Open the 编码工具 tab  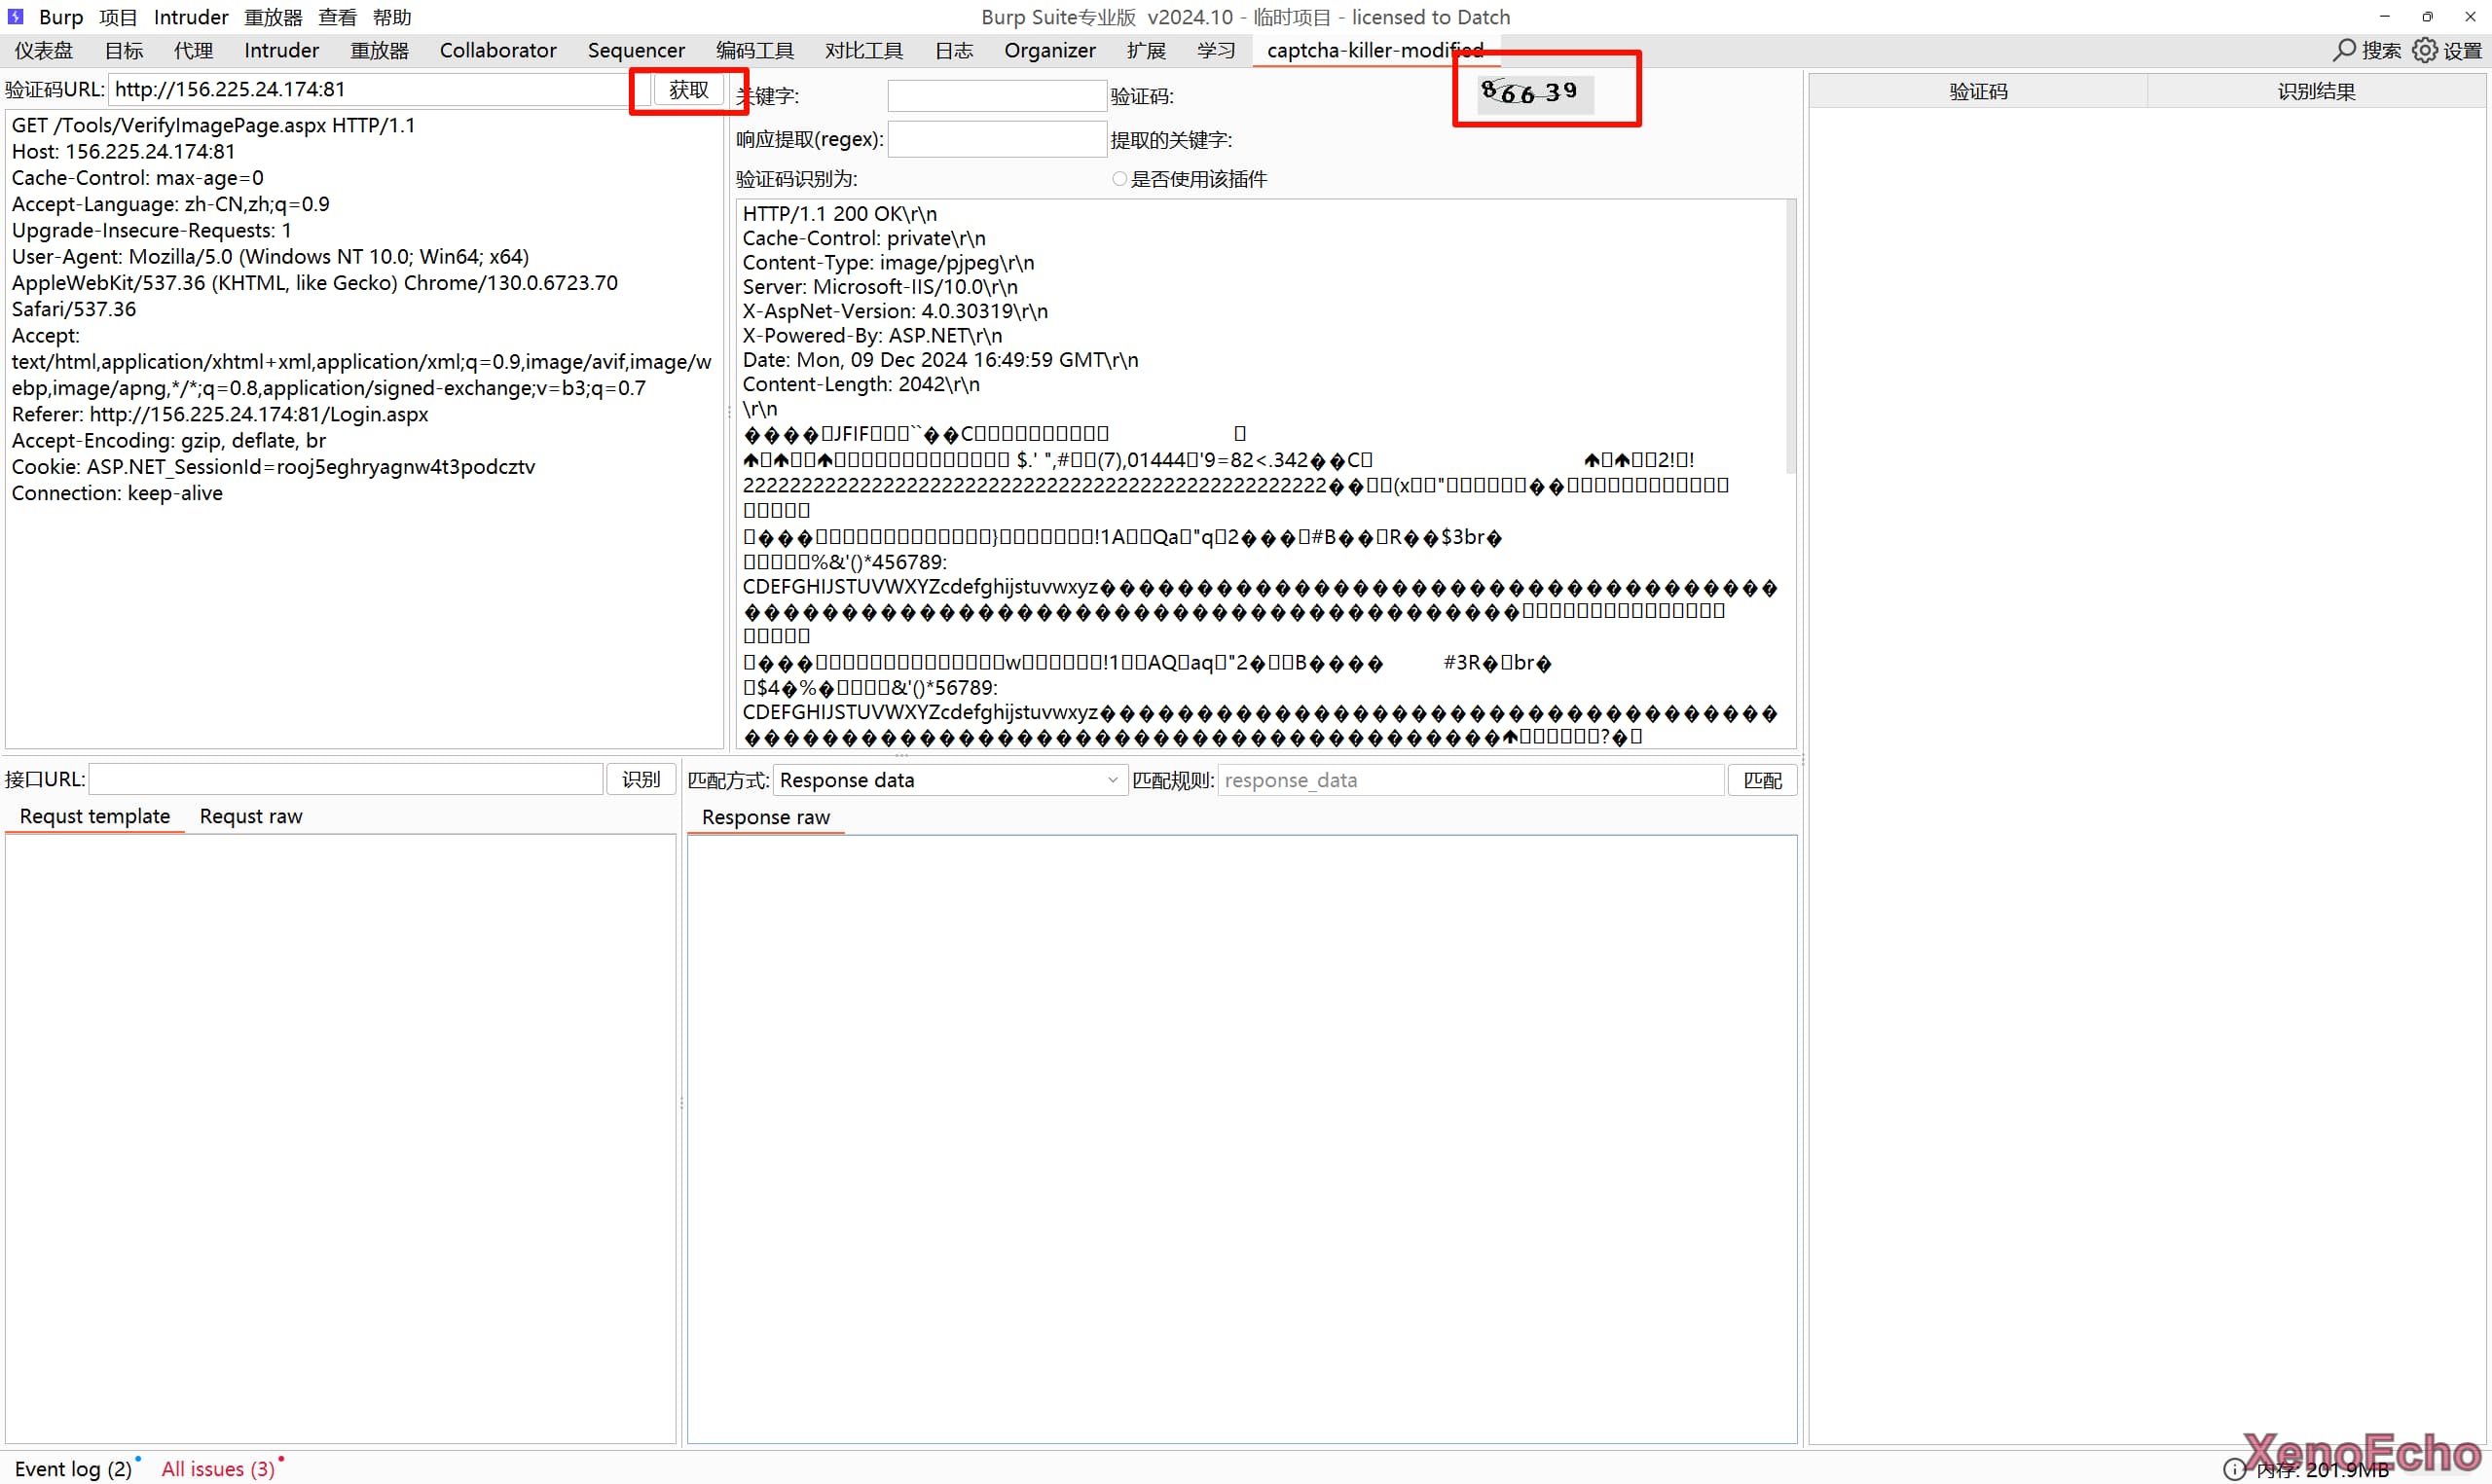pos(754,50)
